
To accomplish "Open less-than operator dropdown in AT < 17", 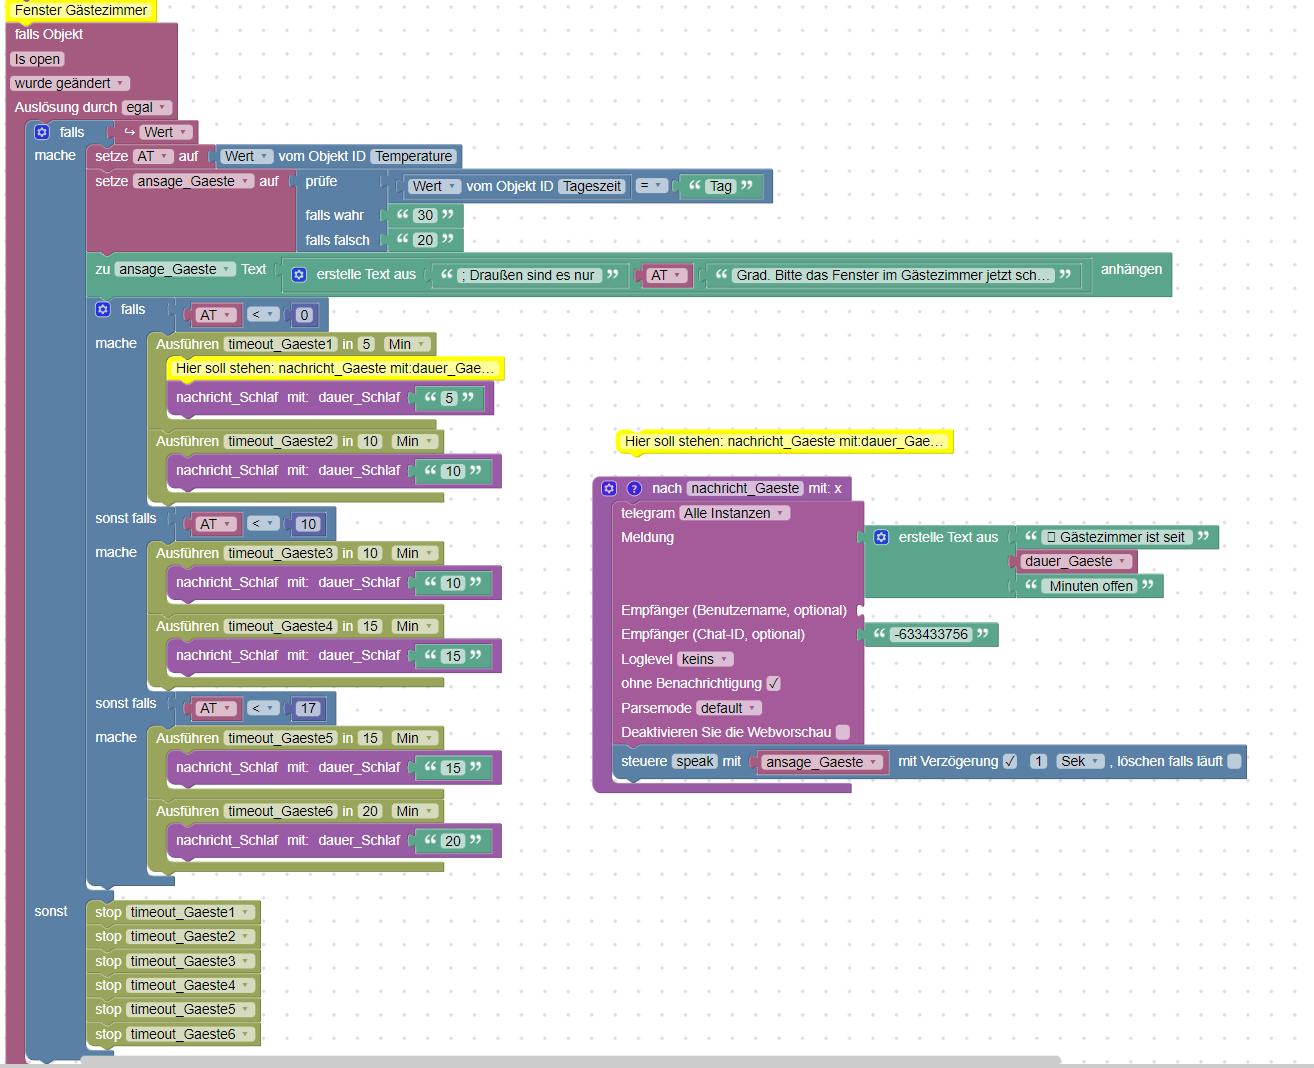I will tap(263, 708).
